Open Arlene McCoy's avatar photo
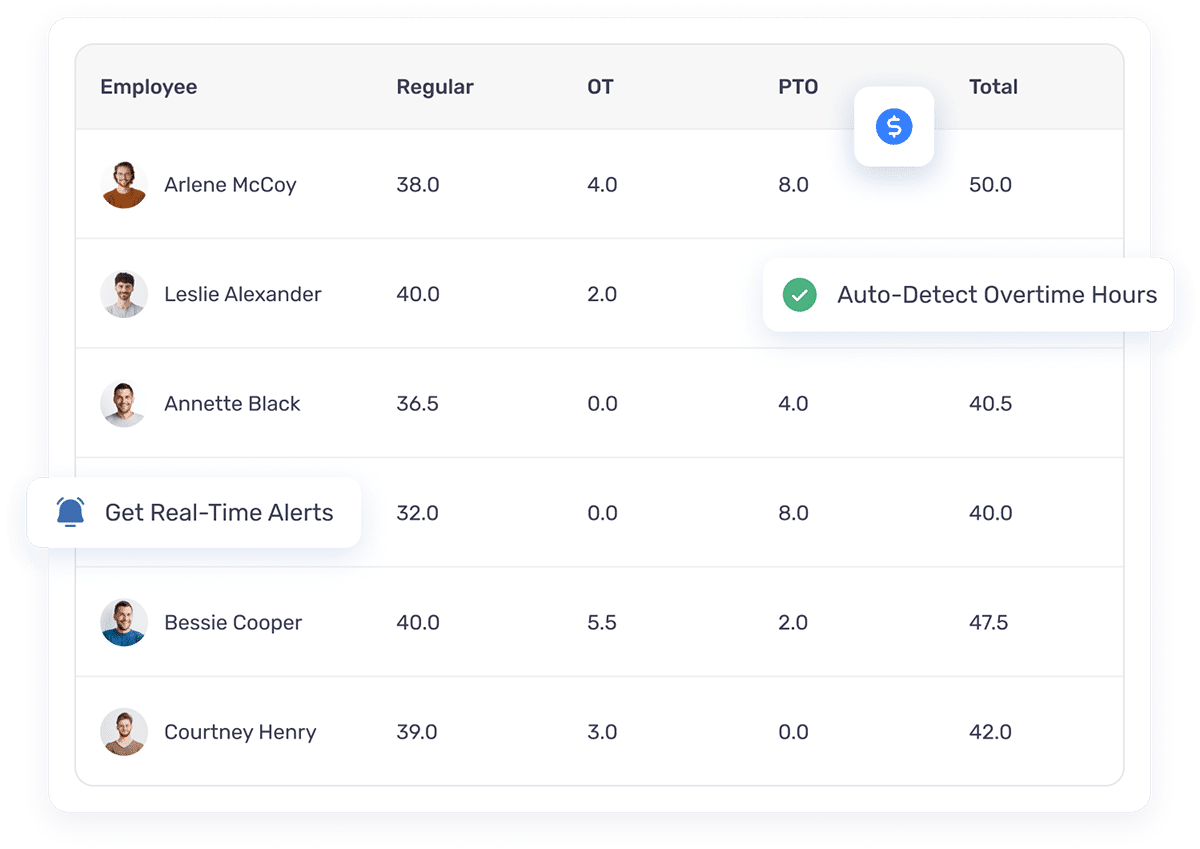Viewport: 1200px width, 849px height. click(124, 185)
